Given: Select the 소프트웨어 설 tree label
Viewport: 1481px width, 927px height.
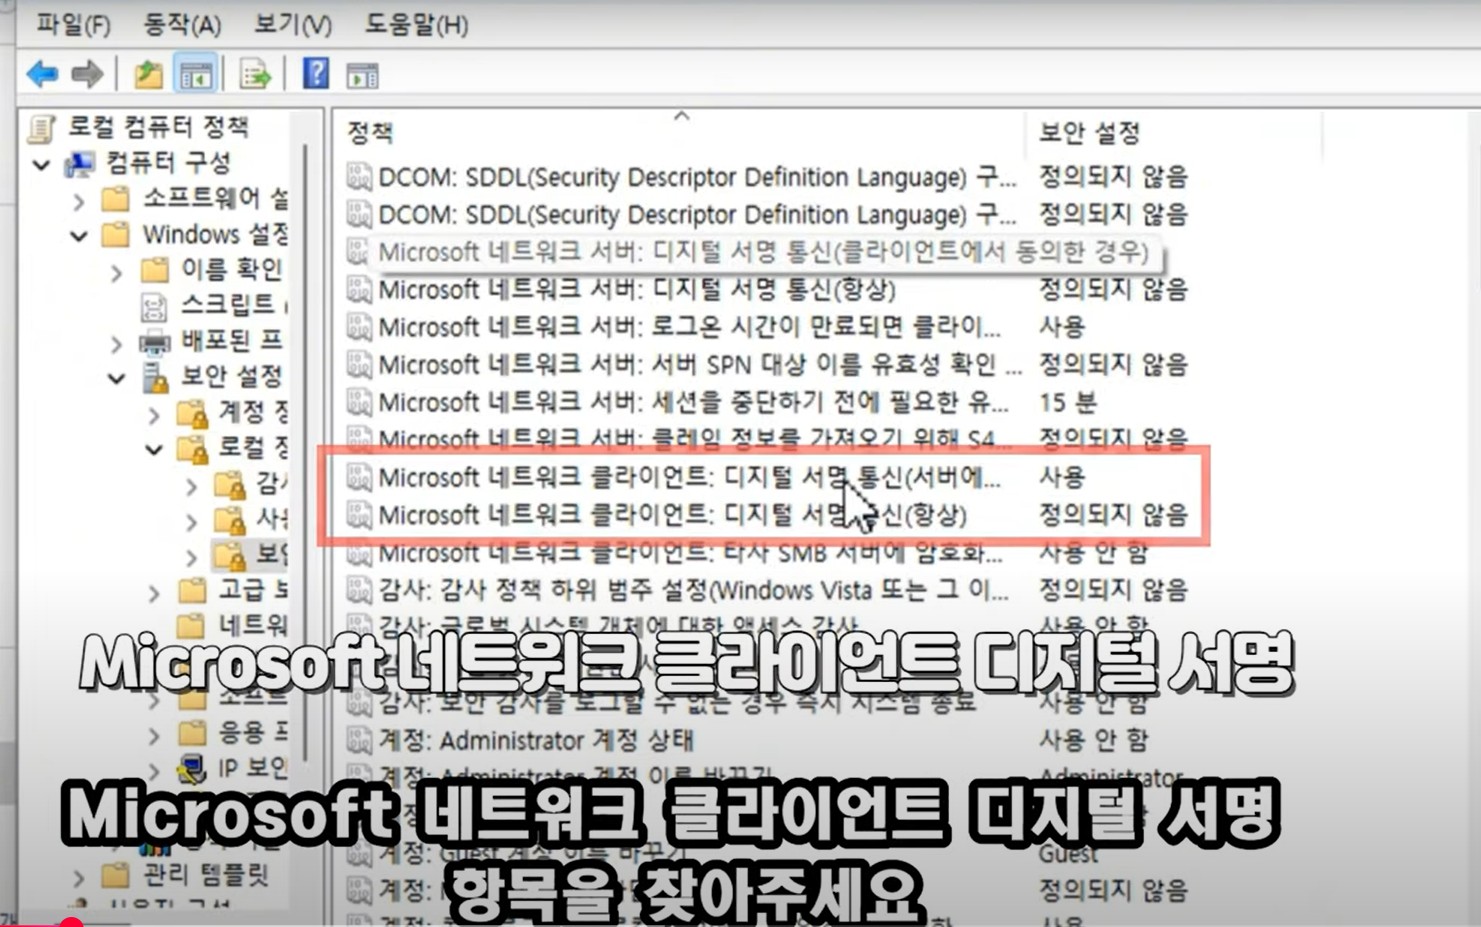Looking at the screenshot, I should click(214, 199).
